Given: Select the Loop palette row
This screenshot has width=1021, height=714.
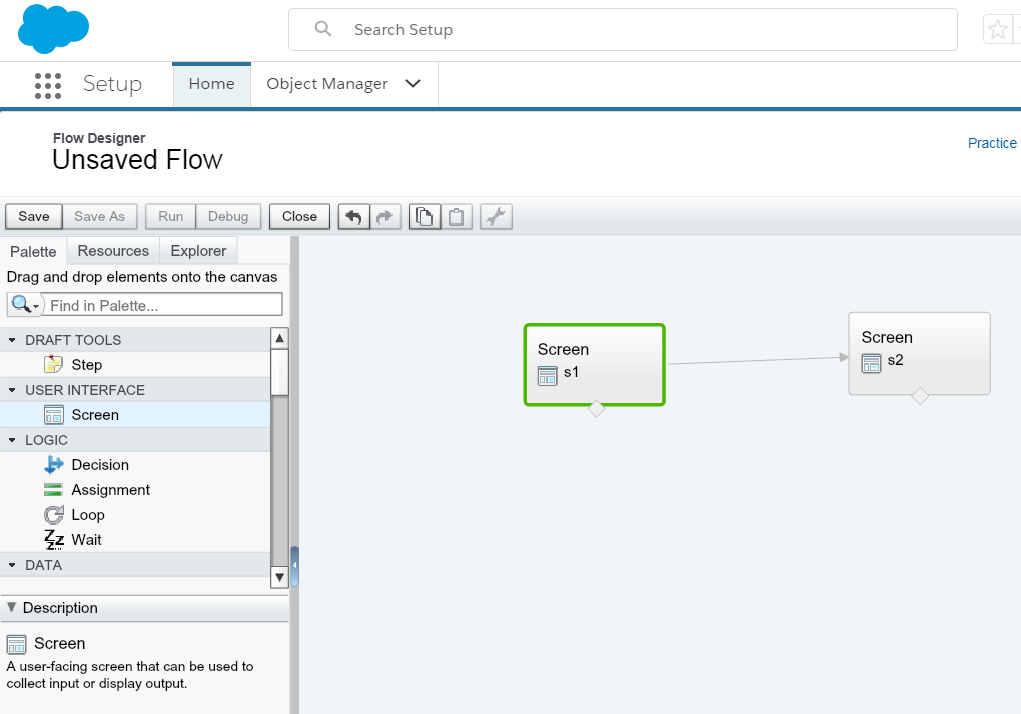Looking at the screenshot, I should click(x=135, y=515).
